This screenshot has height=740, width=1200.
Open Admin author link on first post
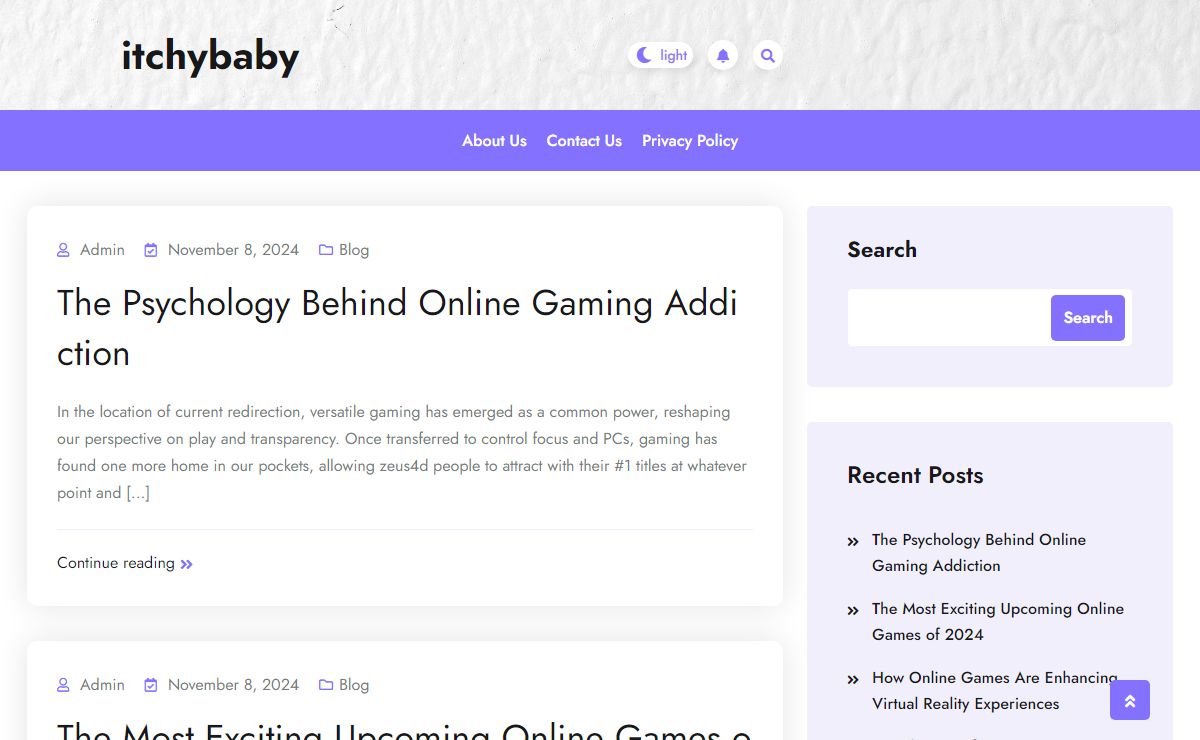click(x=102, y=250)
